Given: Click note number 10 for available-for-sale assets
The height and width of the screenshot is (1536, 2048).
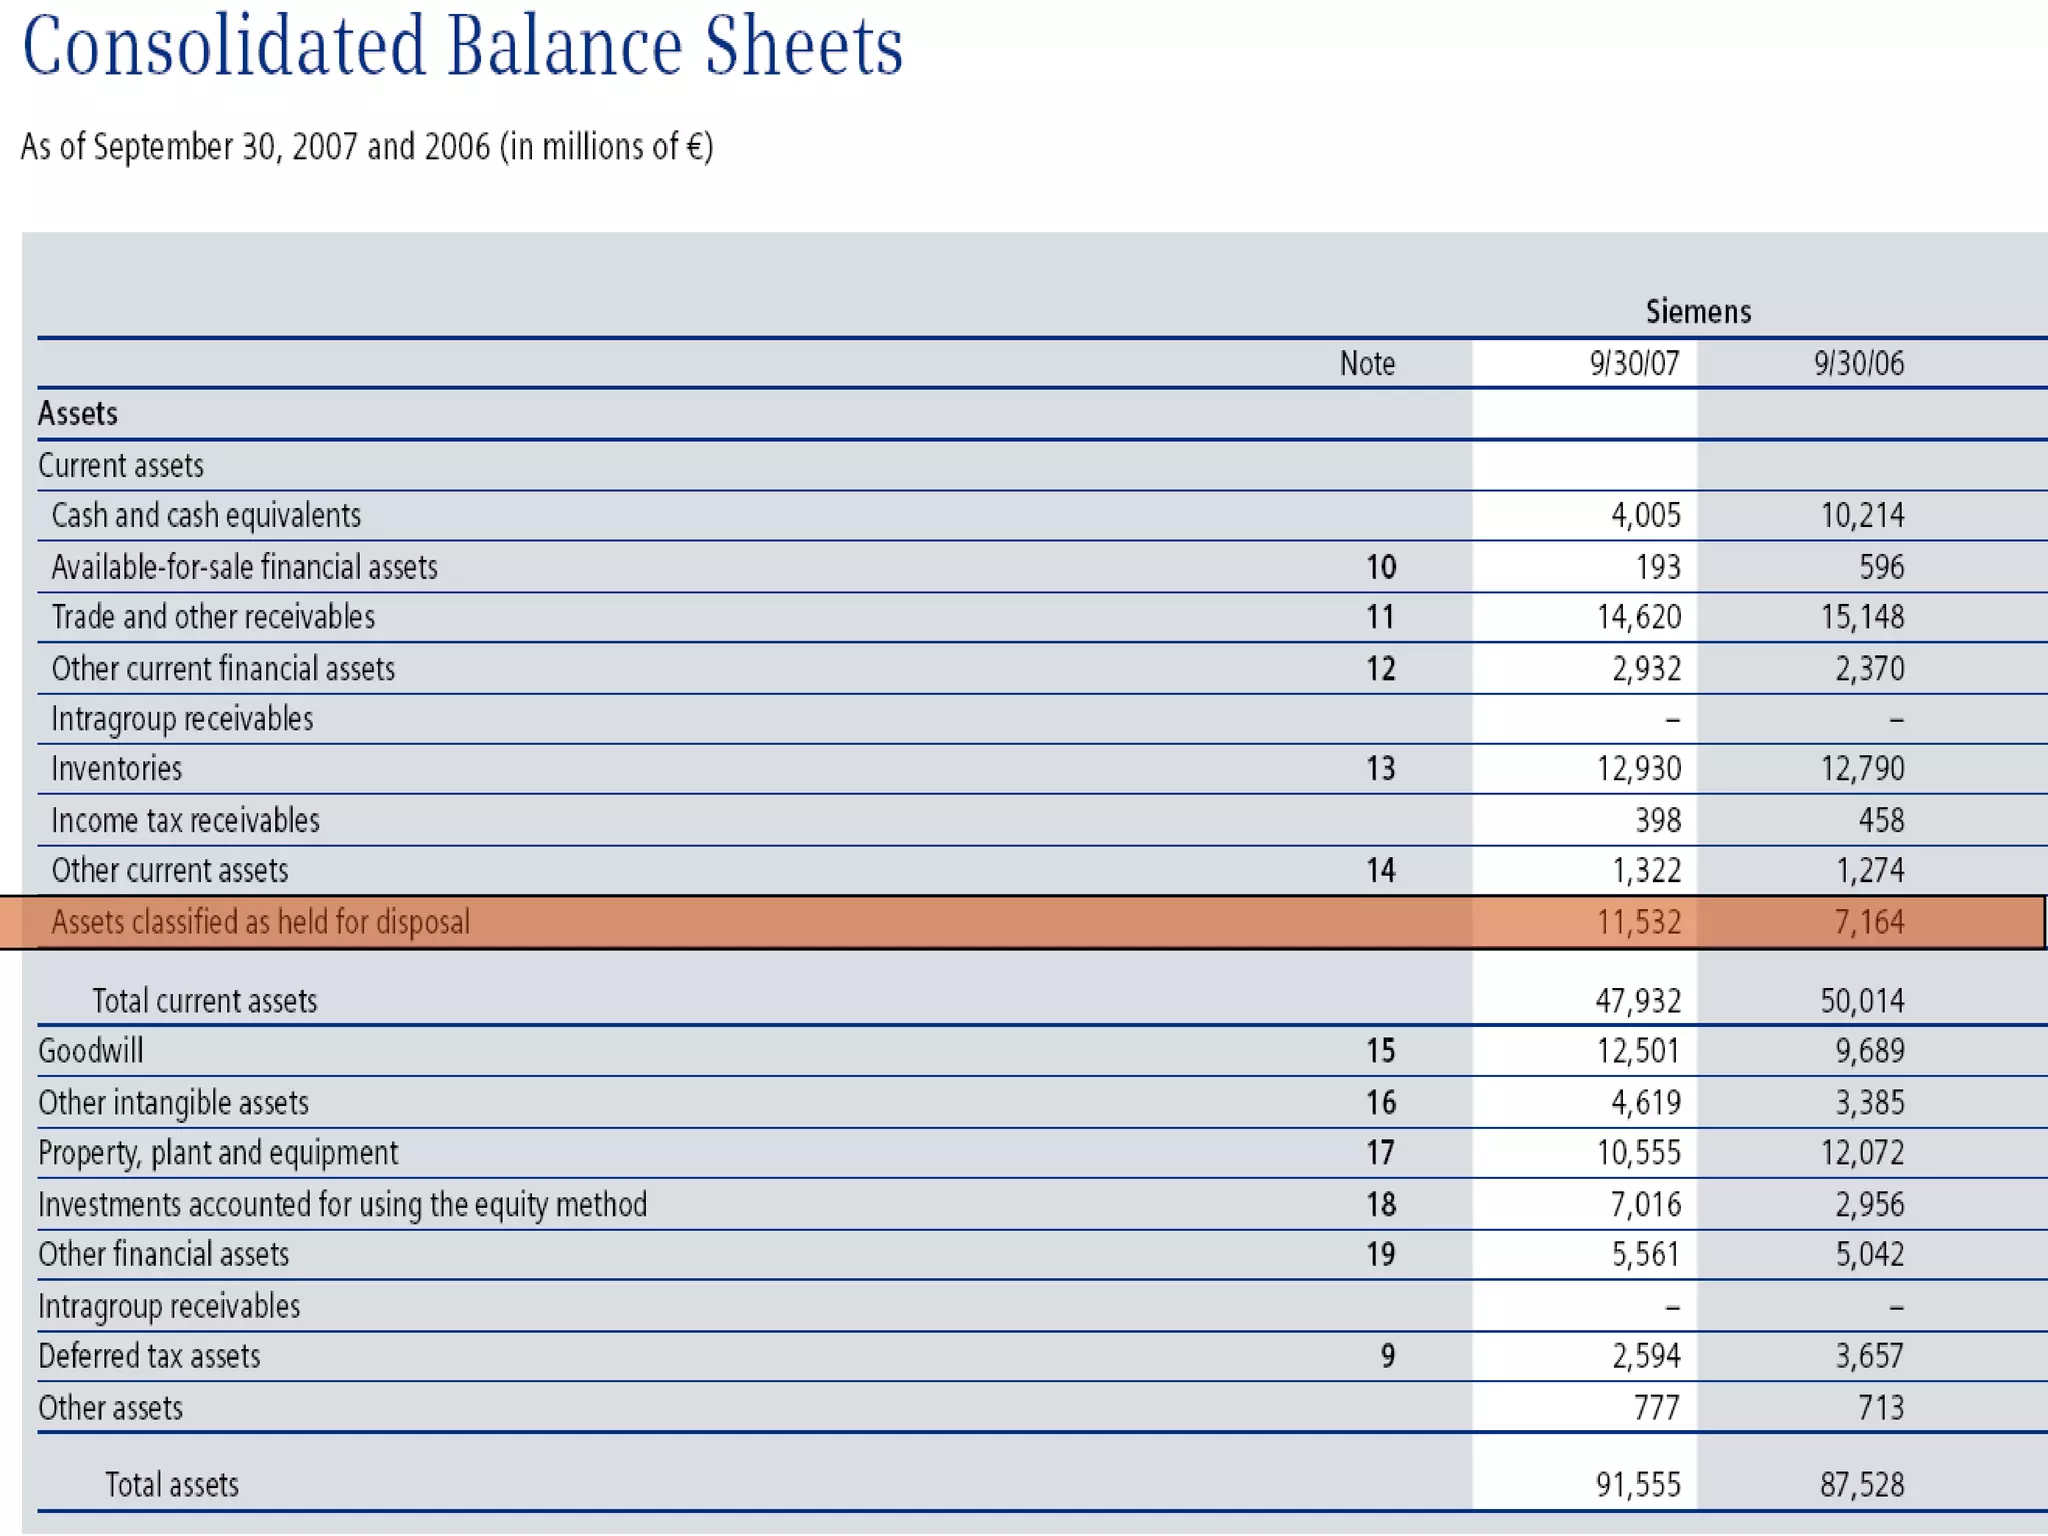Looking at the screenshot, I should tap(1380, 568).
